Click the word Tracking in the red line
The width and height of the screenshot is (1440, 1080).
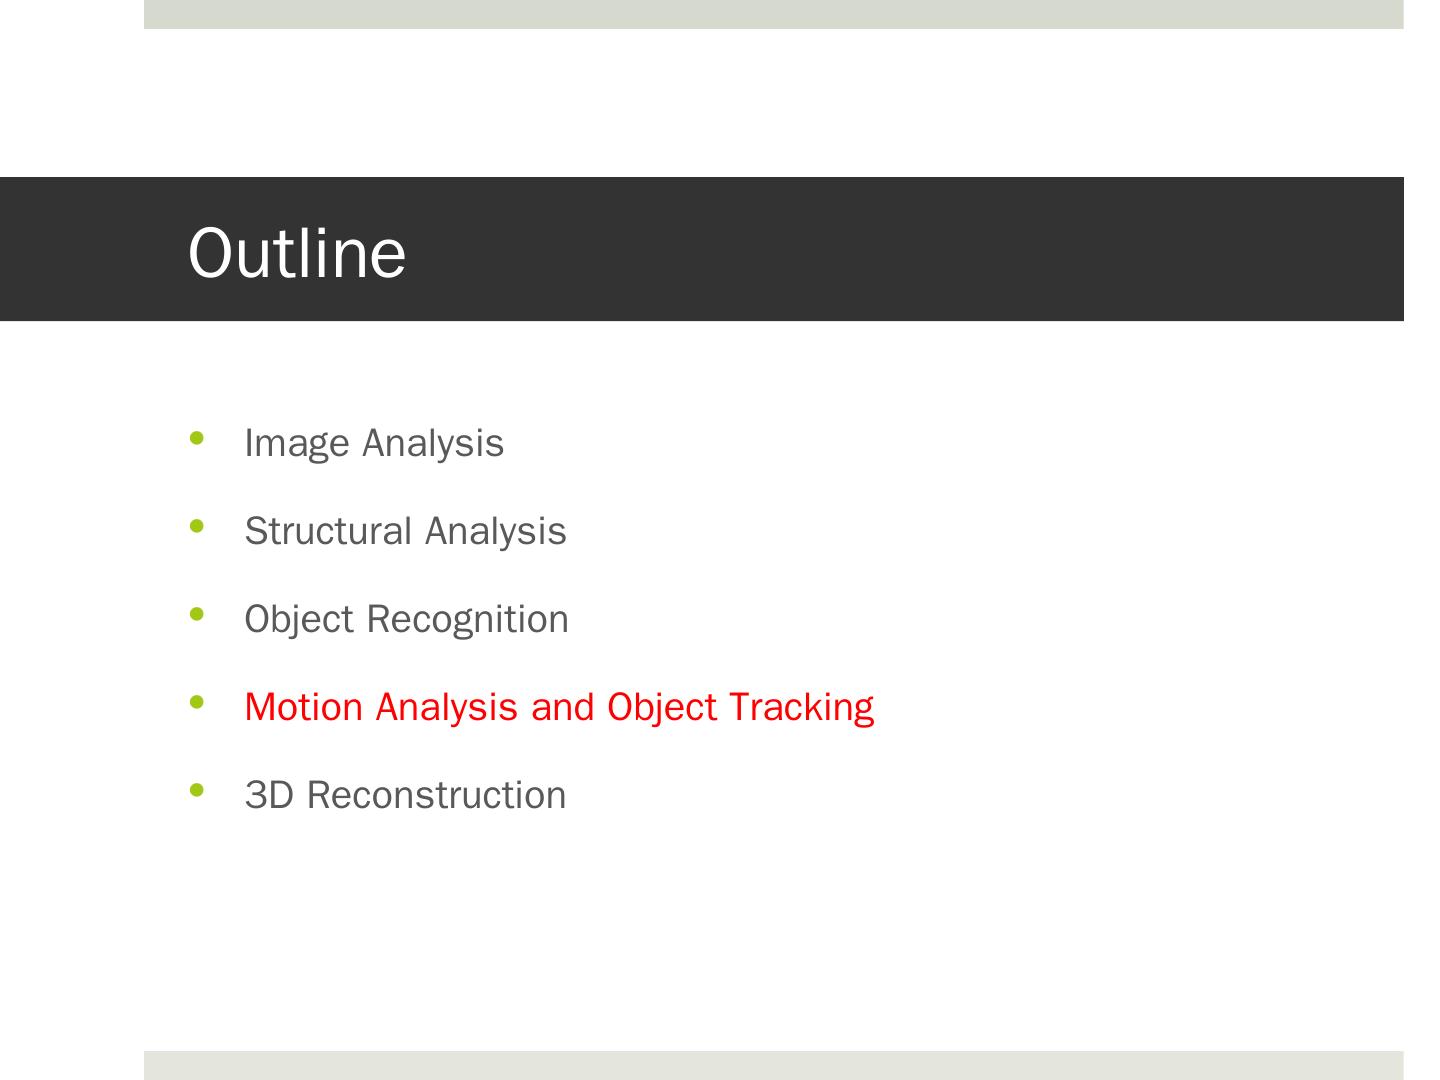(801, 707)
